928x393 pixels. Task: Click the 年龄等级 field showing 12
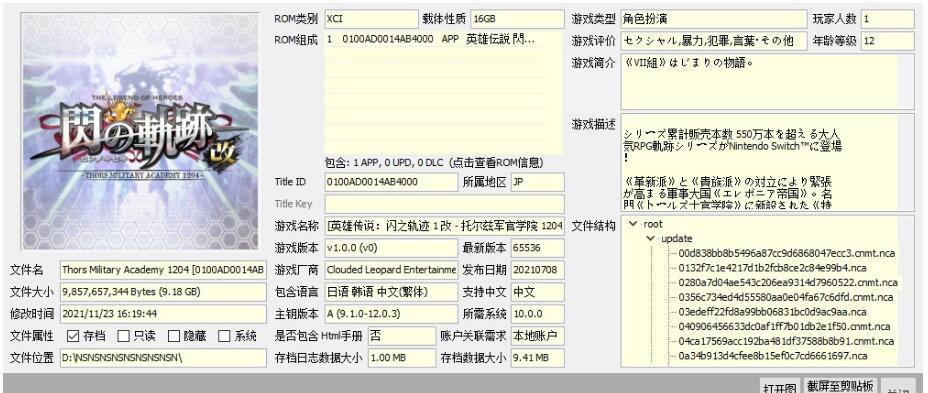[888, 41]
